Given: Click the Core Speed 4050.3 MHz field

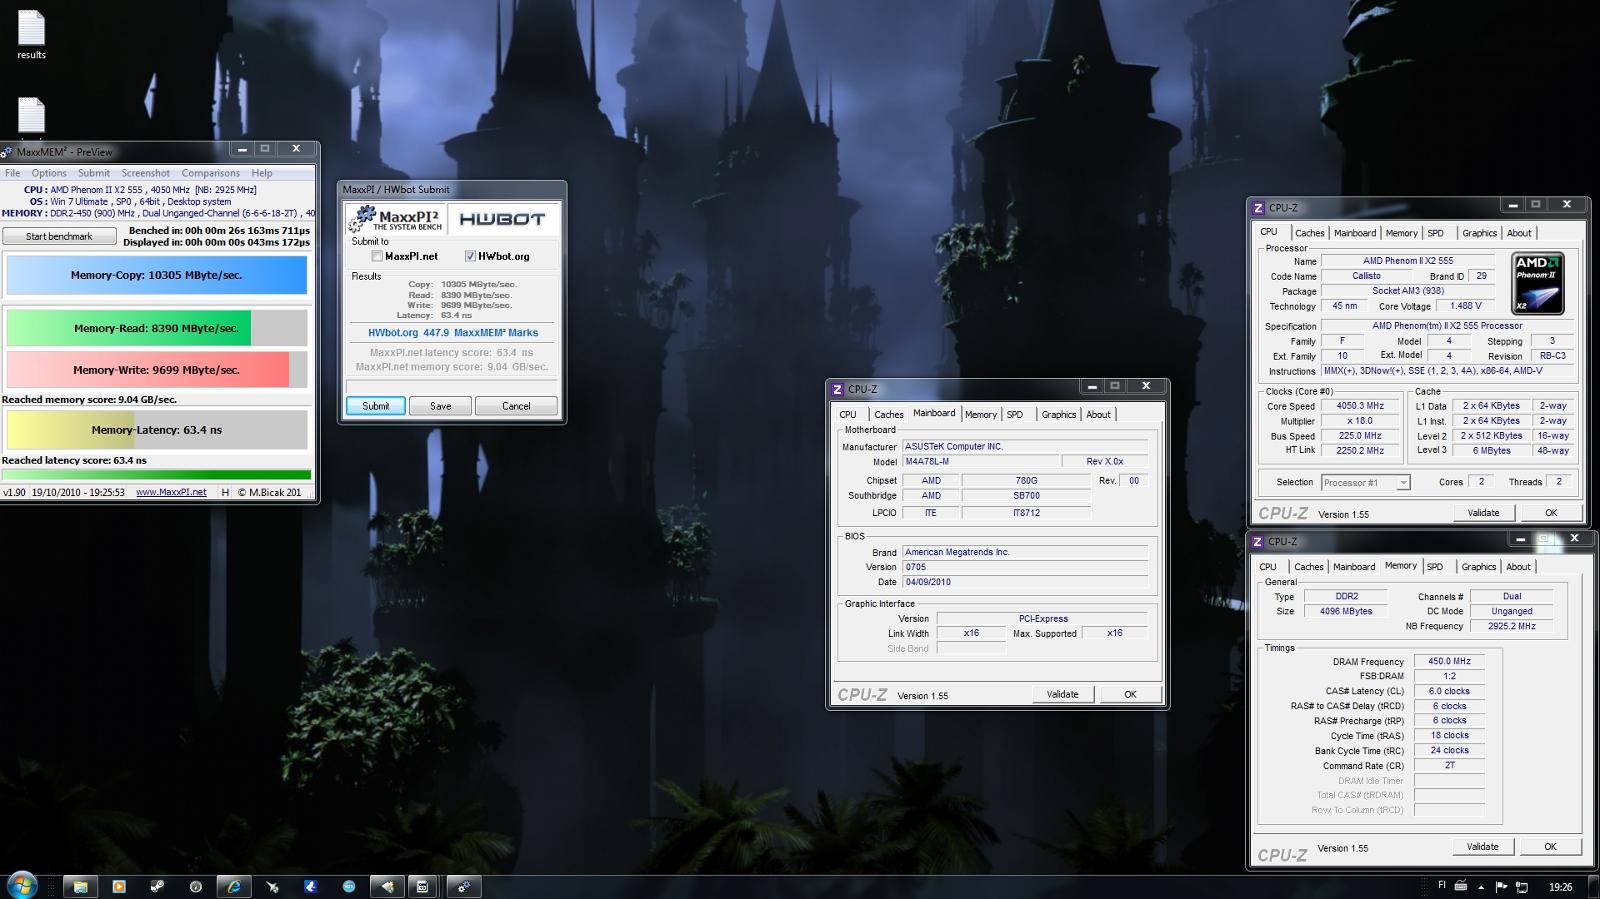Looking at the screenshot, I should point(1360,406).
